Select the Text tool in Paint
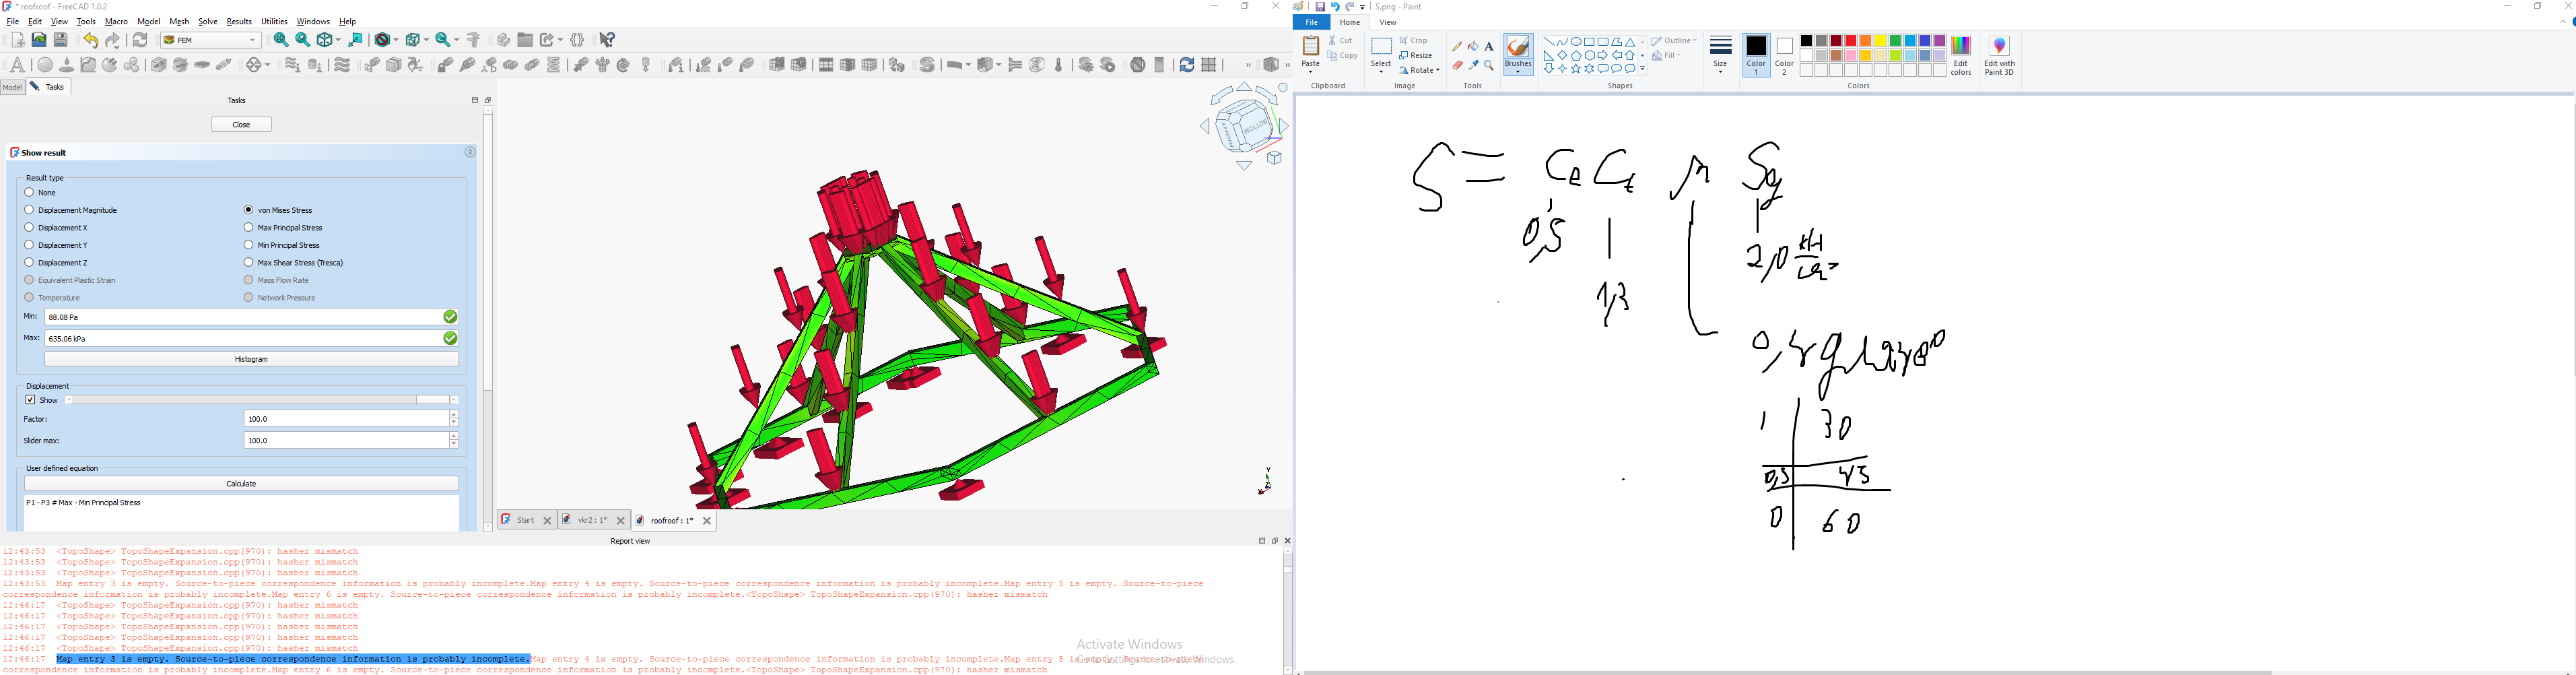Viewport: 2576px width, 675px height. click(1489, 46)
